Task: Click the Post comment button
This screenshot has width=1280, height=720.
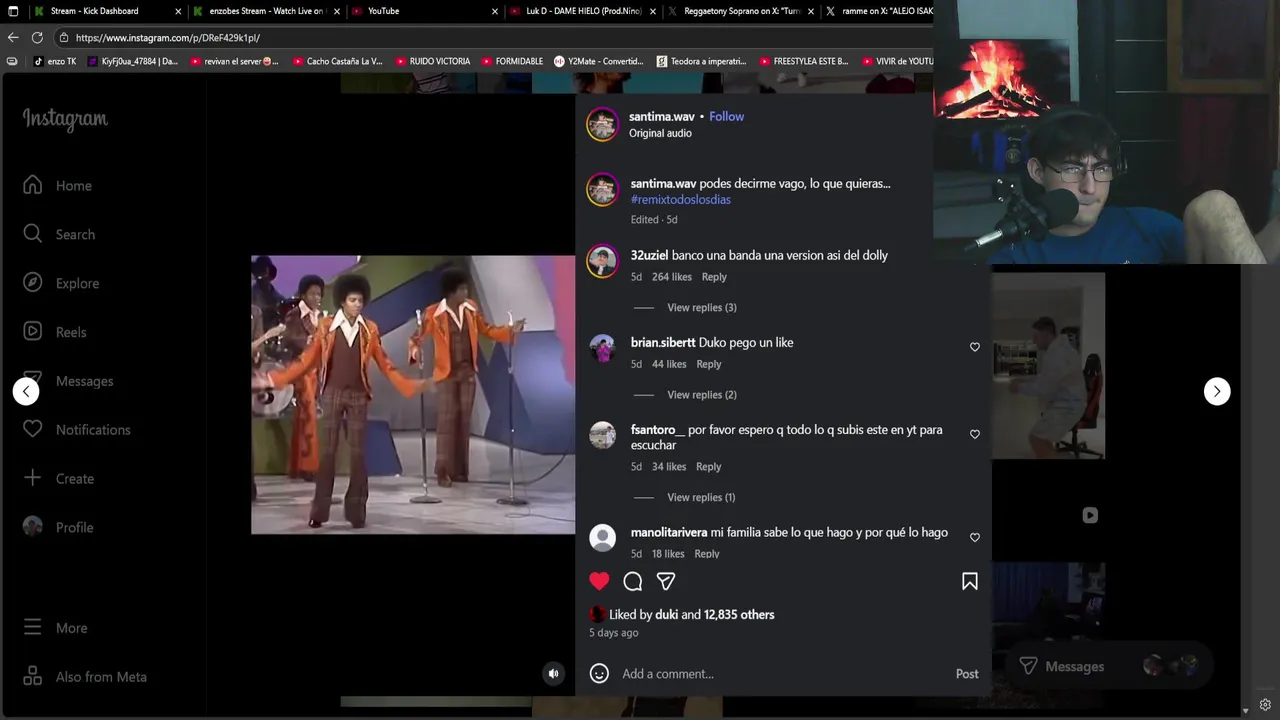Action: (x=967, y=674)
